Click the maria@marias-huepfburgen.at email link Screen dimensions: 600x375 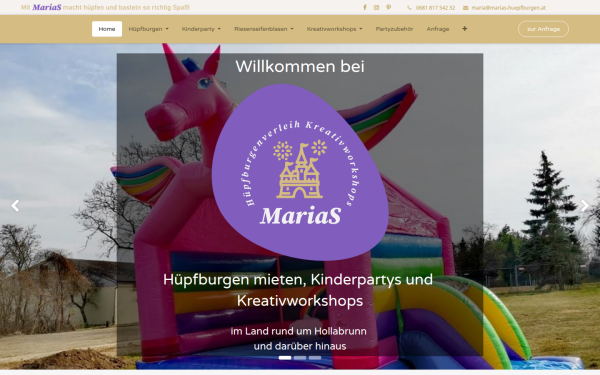[x=509, y=8]
